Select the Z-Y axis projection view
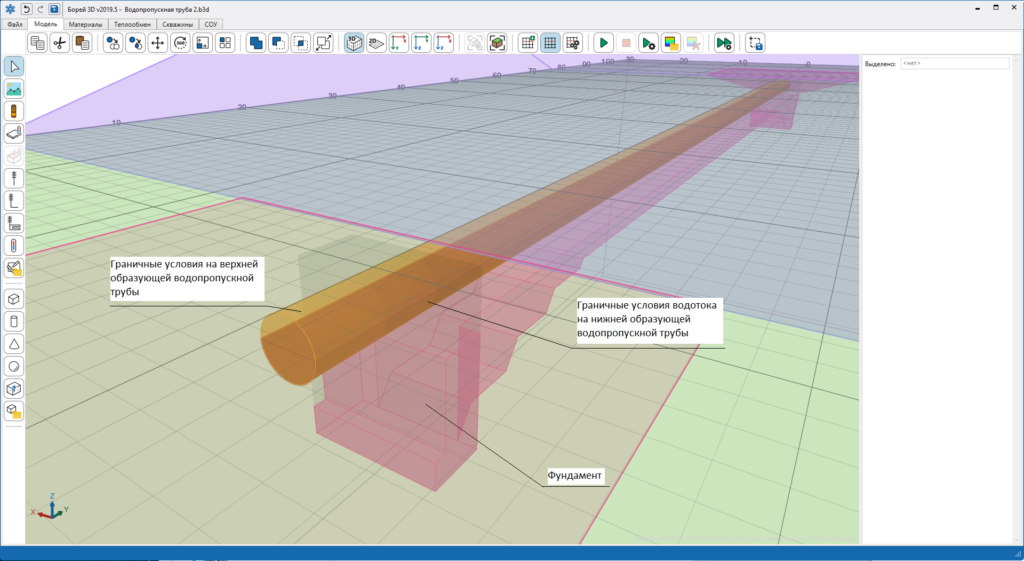Viewport: 1024px width, 561px height. [421, 43]
